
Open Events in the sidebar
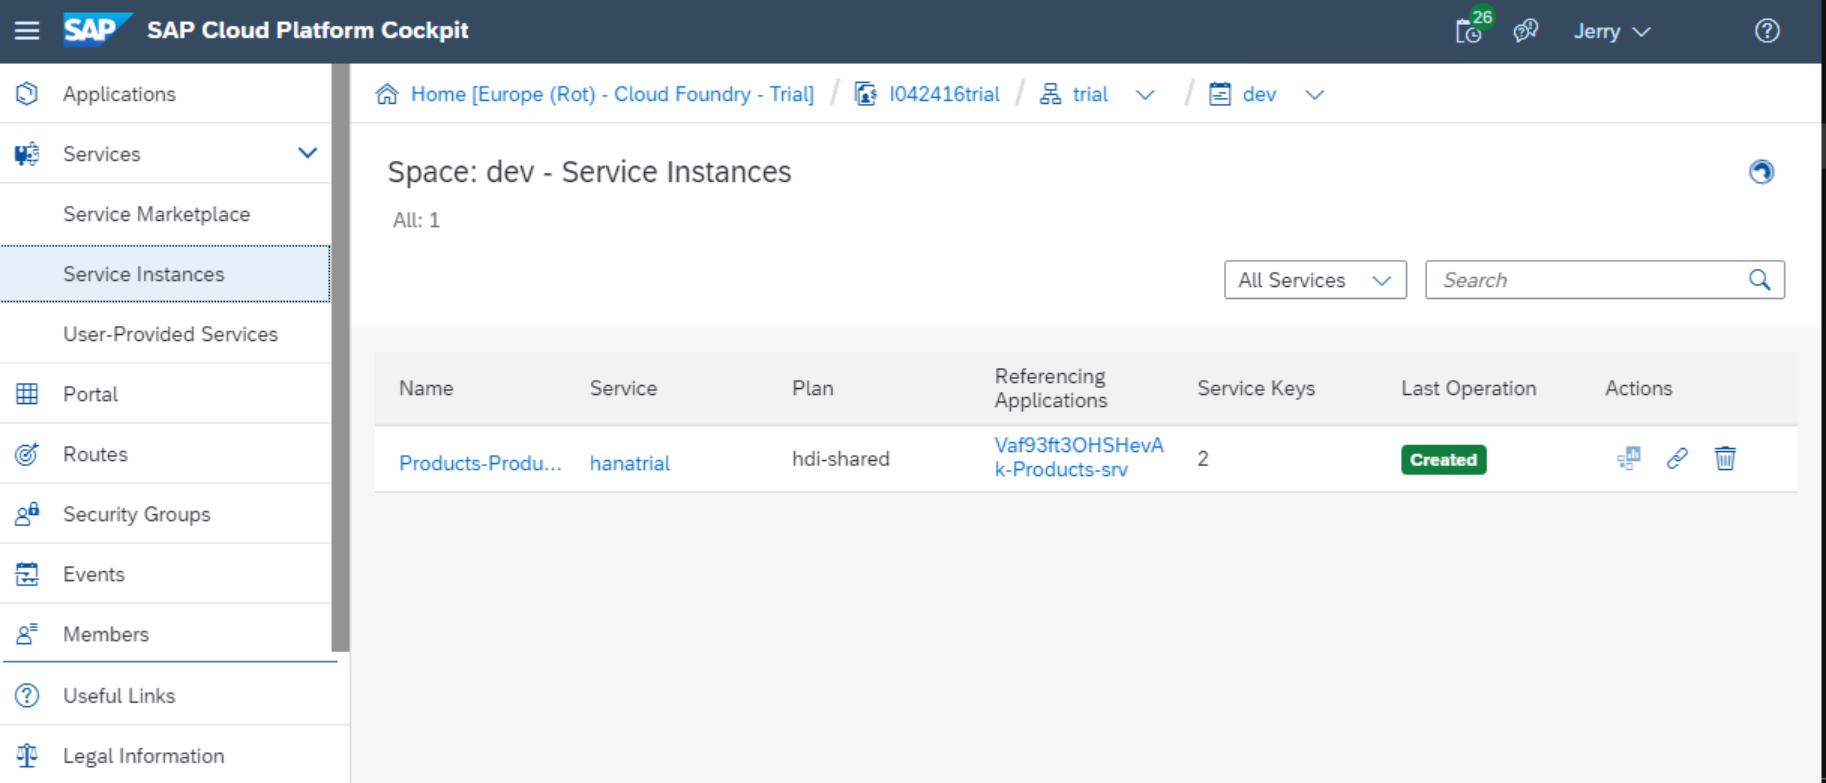[165, 574]
